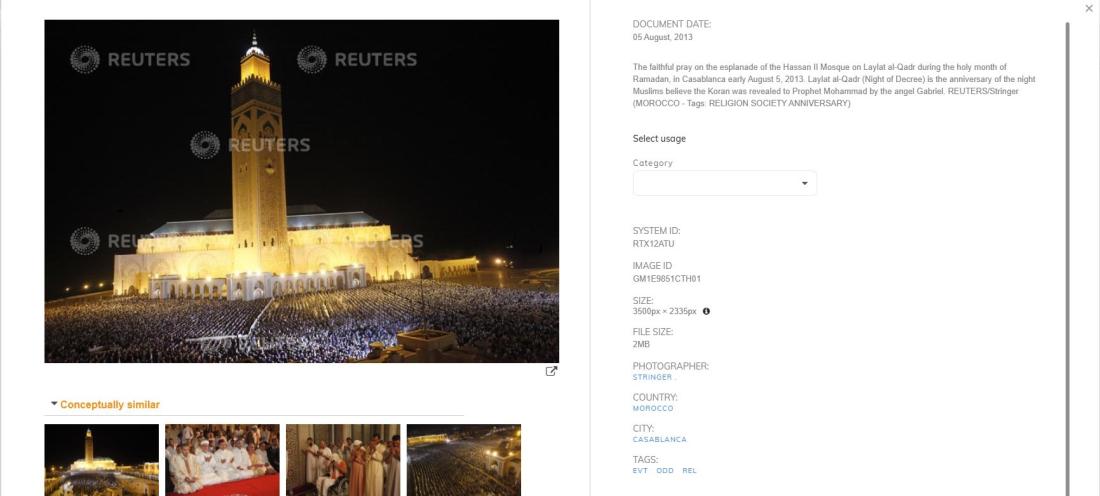The image size is (1100, 496).
Task: Close the image detail panel
Action: [x=1089, y=8]
